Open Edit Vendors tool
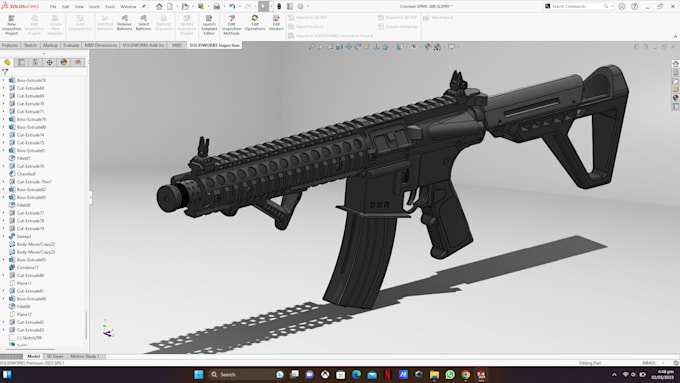This screenshot has height=383, width=680. (x=276, y=23)
